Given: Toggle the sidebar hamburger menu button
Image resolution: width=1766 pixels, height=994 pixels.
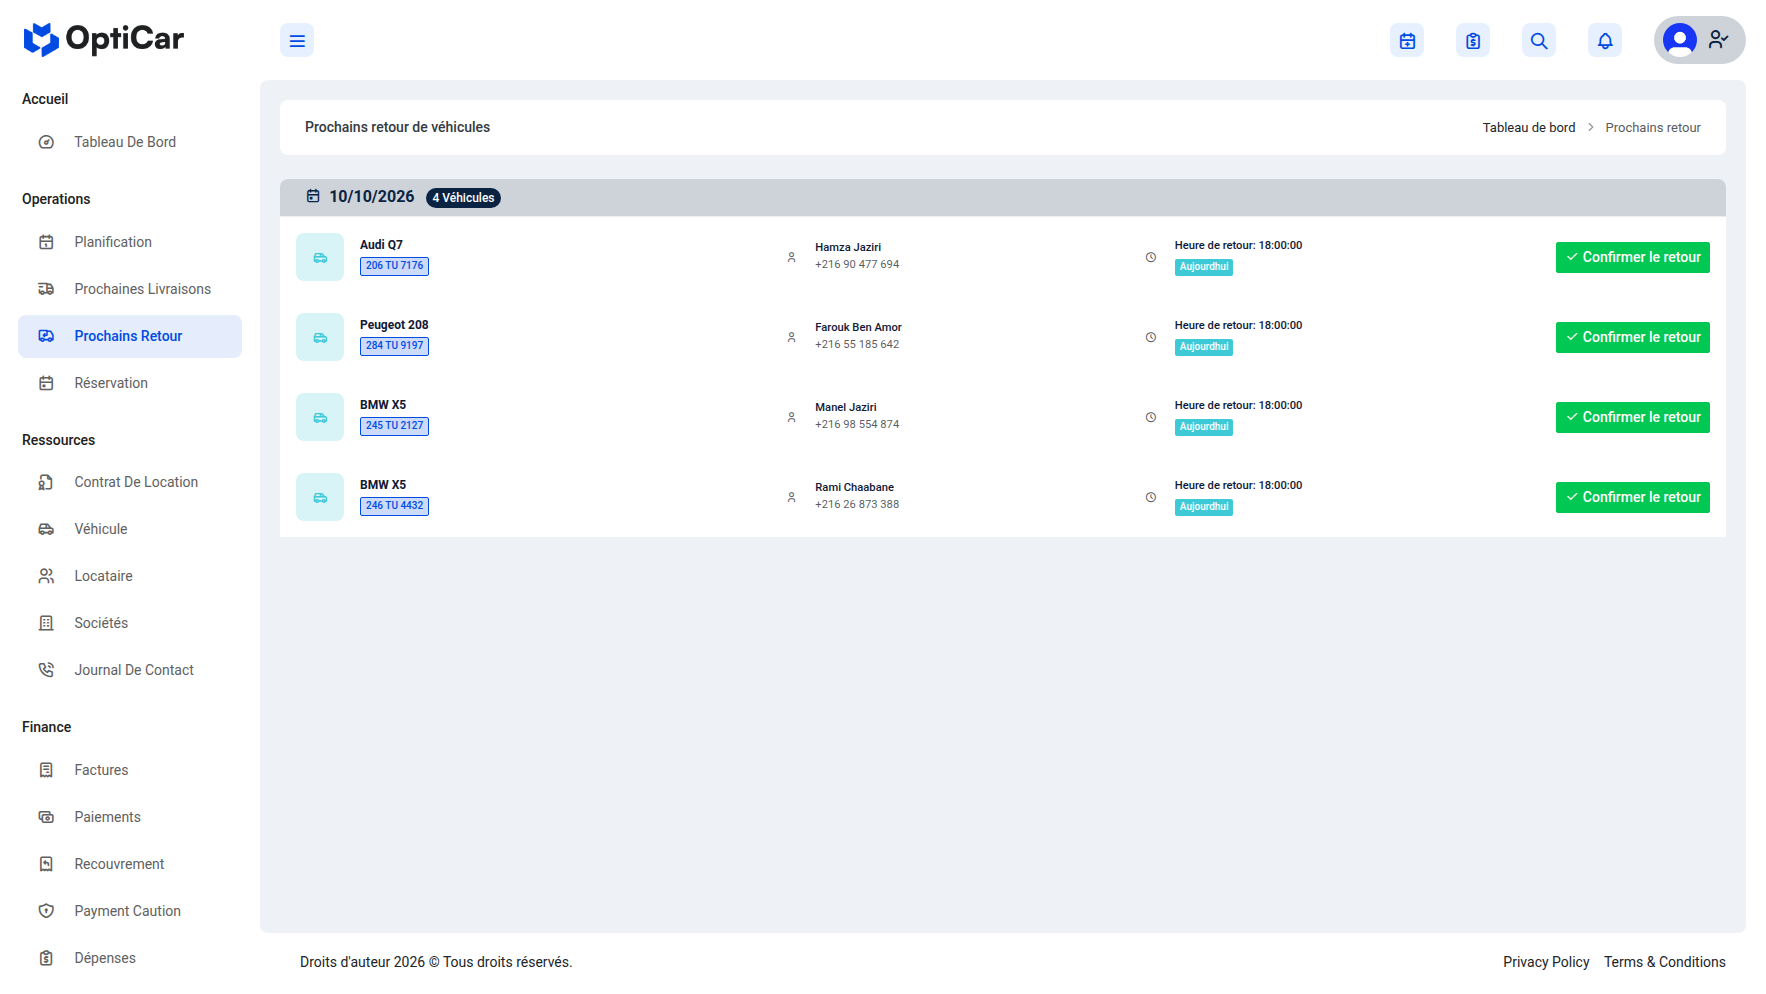Looking at the screenshot, I should coord(297,41).
